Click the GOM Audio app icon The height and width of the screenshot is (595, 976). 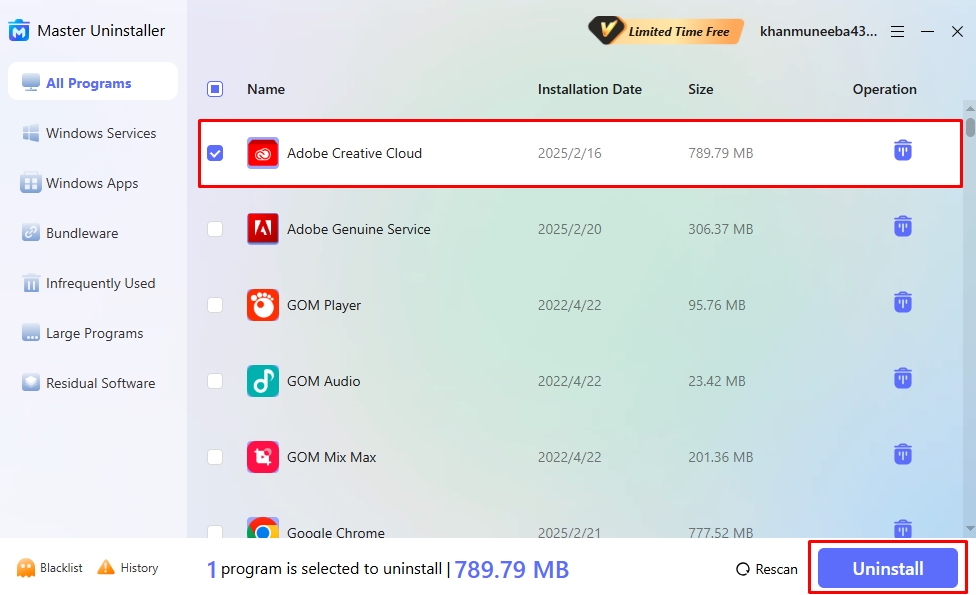[x=263, y=381]
